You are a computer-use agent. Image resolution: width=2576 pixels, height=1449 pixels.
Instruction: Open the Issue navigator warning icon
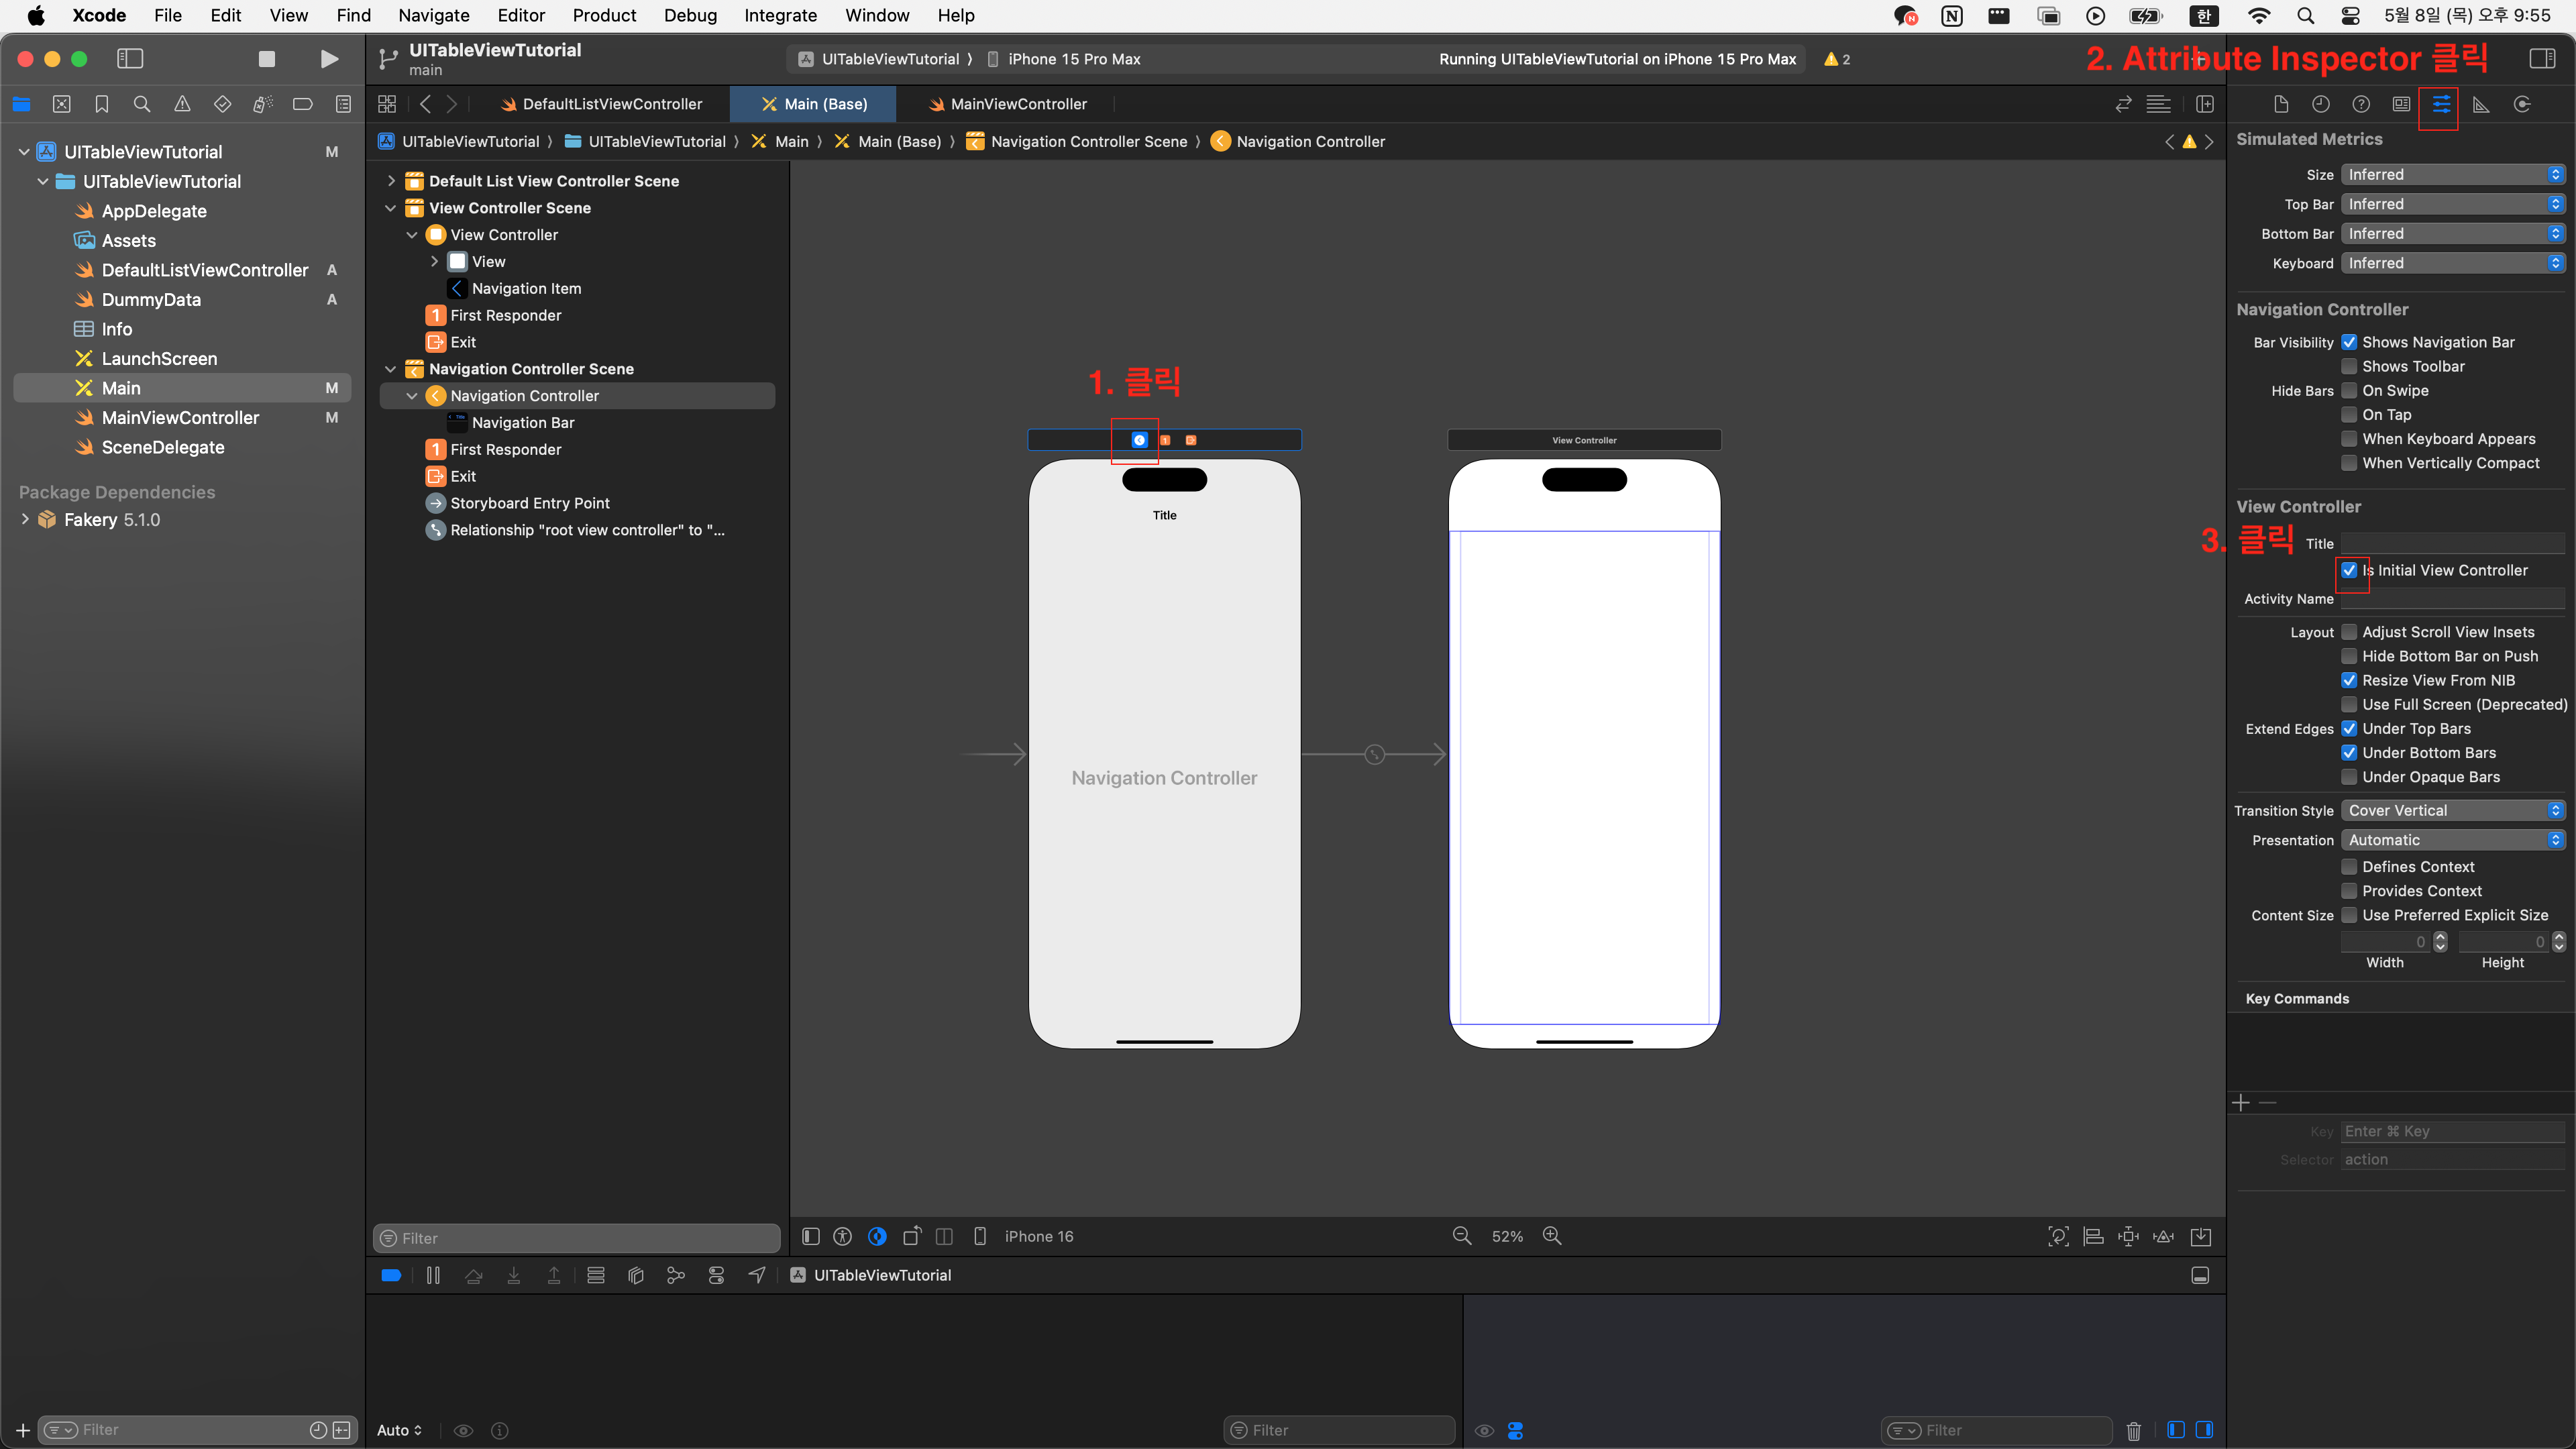click(182, 104)
